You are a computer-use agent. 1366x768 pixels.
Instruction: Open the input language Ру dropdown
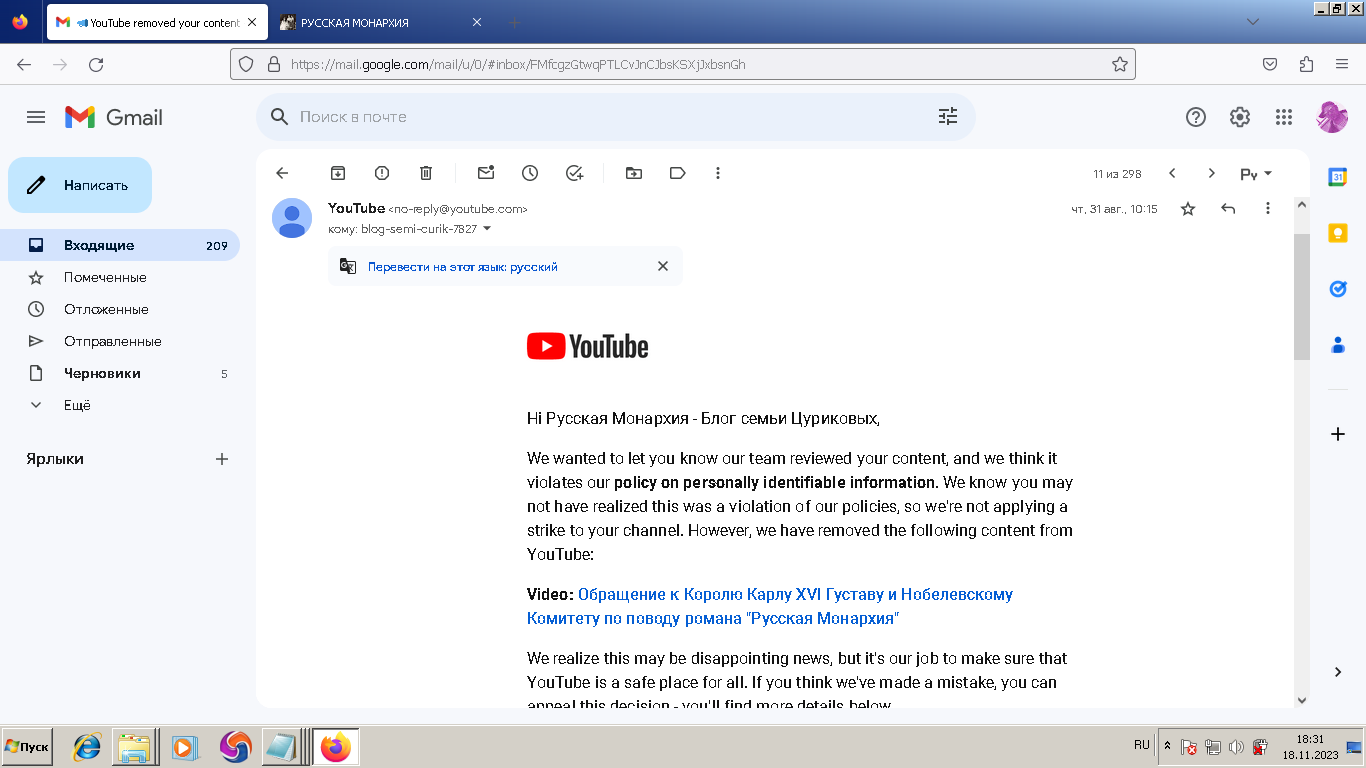(x=1256, y=174)
